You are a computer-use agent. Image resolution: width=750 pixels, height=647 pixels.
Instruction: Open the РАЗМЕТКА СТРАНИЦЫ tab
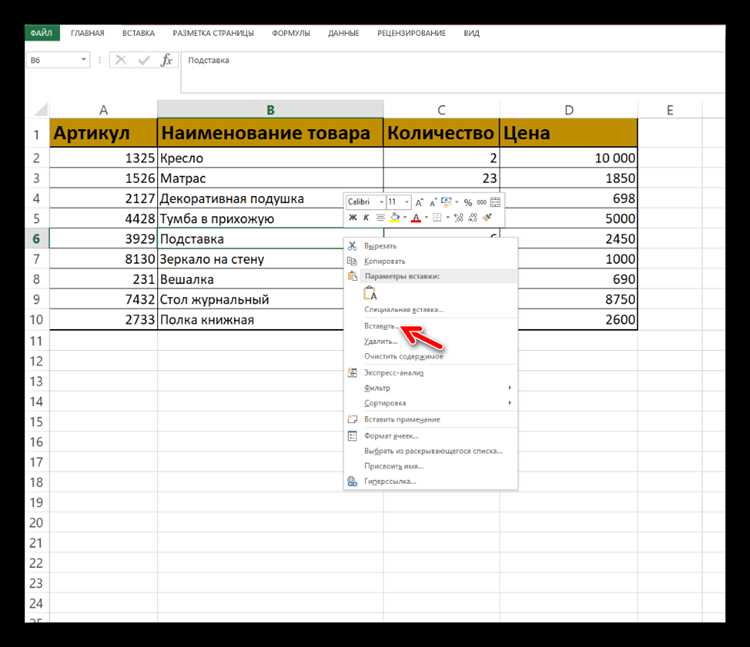[213, 33]
